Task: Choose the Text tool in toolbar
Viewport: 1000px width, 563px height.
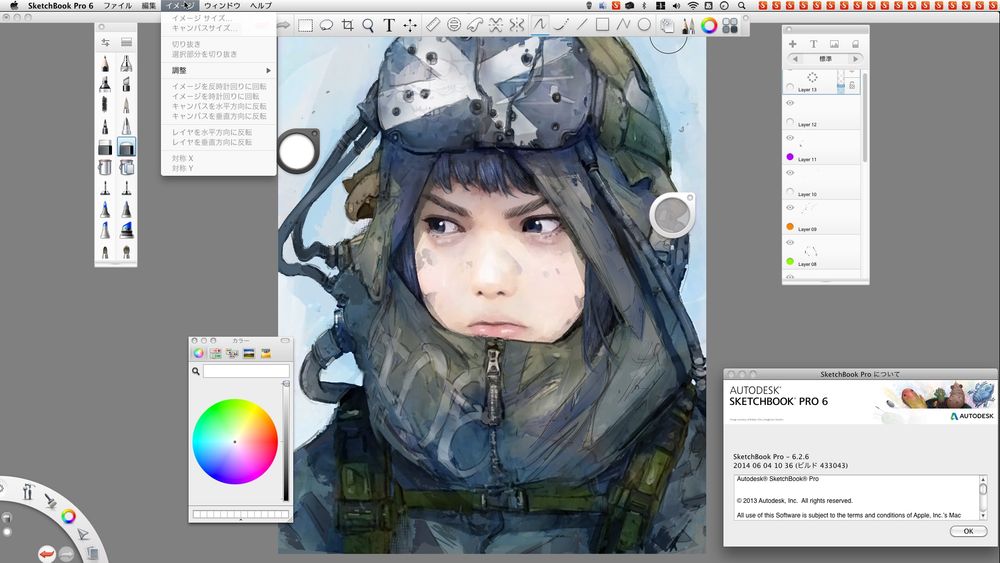Action: [x=389, y=25]
